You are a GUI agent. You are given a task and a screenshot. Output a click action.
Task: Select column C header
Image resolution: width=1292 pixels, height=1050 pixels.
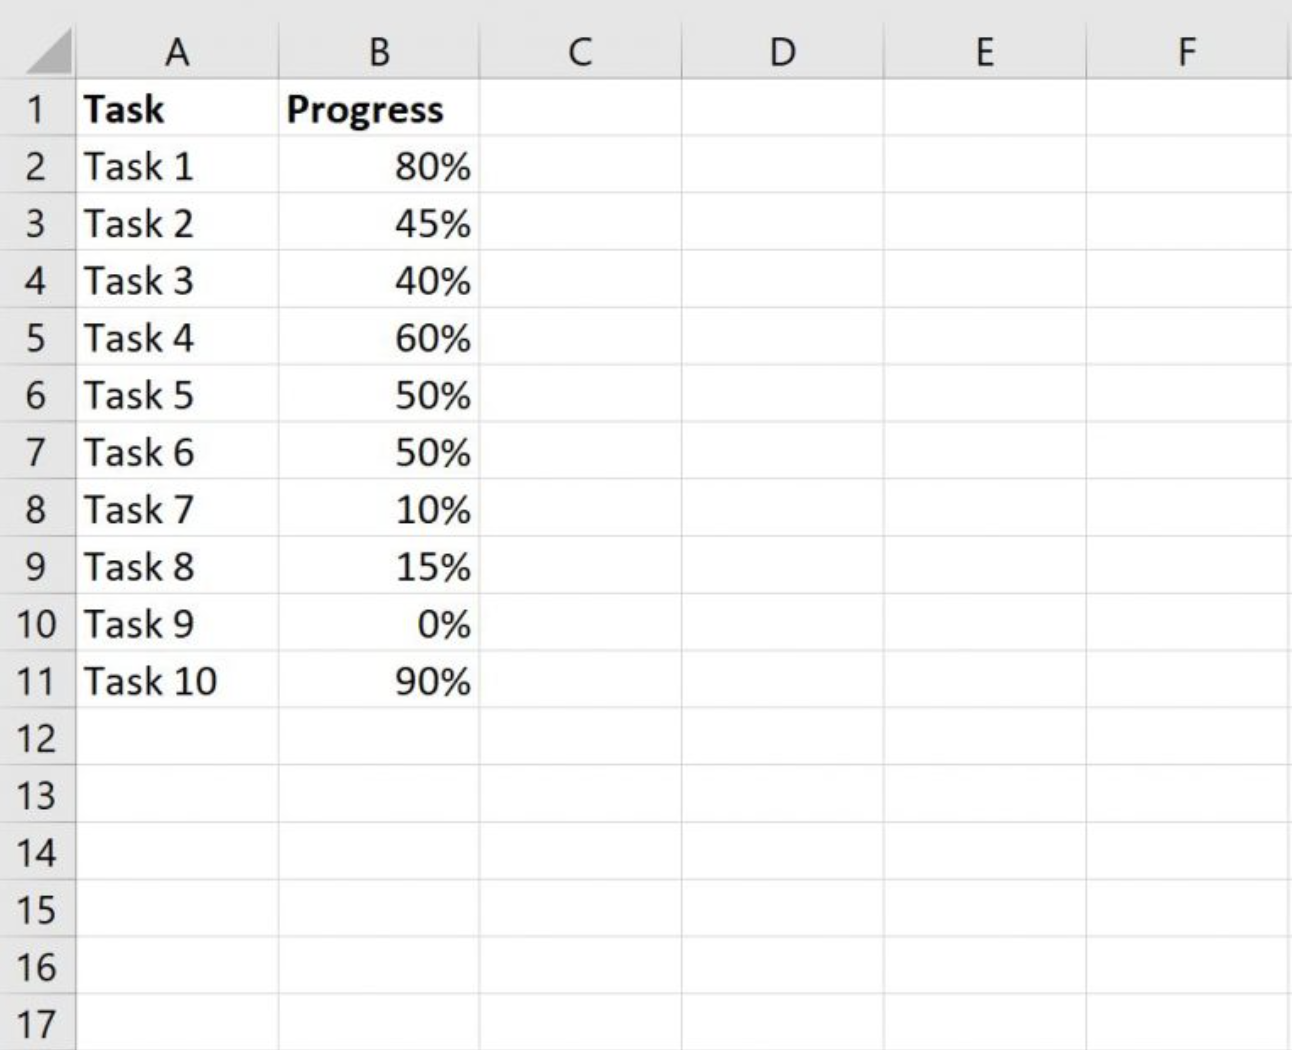[580, 52]
